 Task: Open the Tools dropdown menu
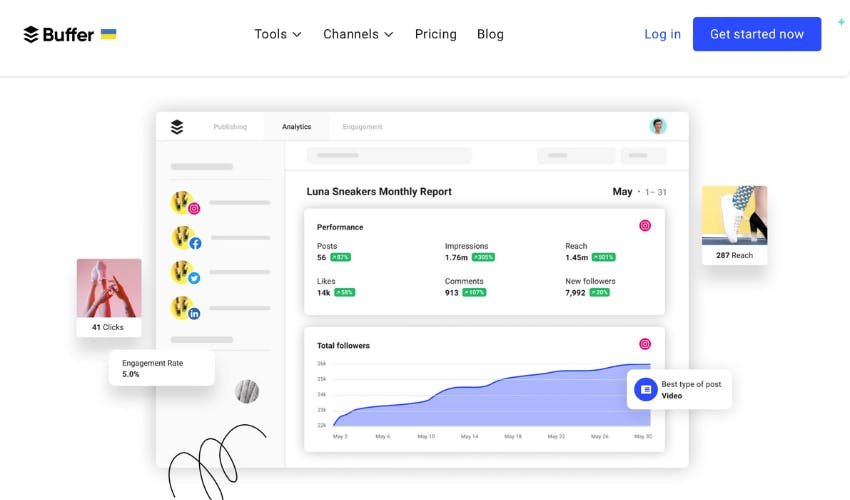click(x=278, y=34)
